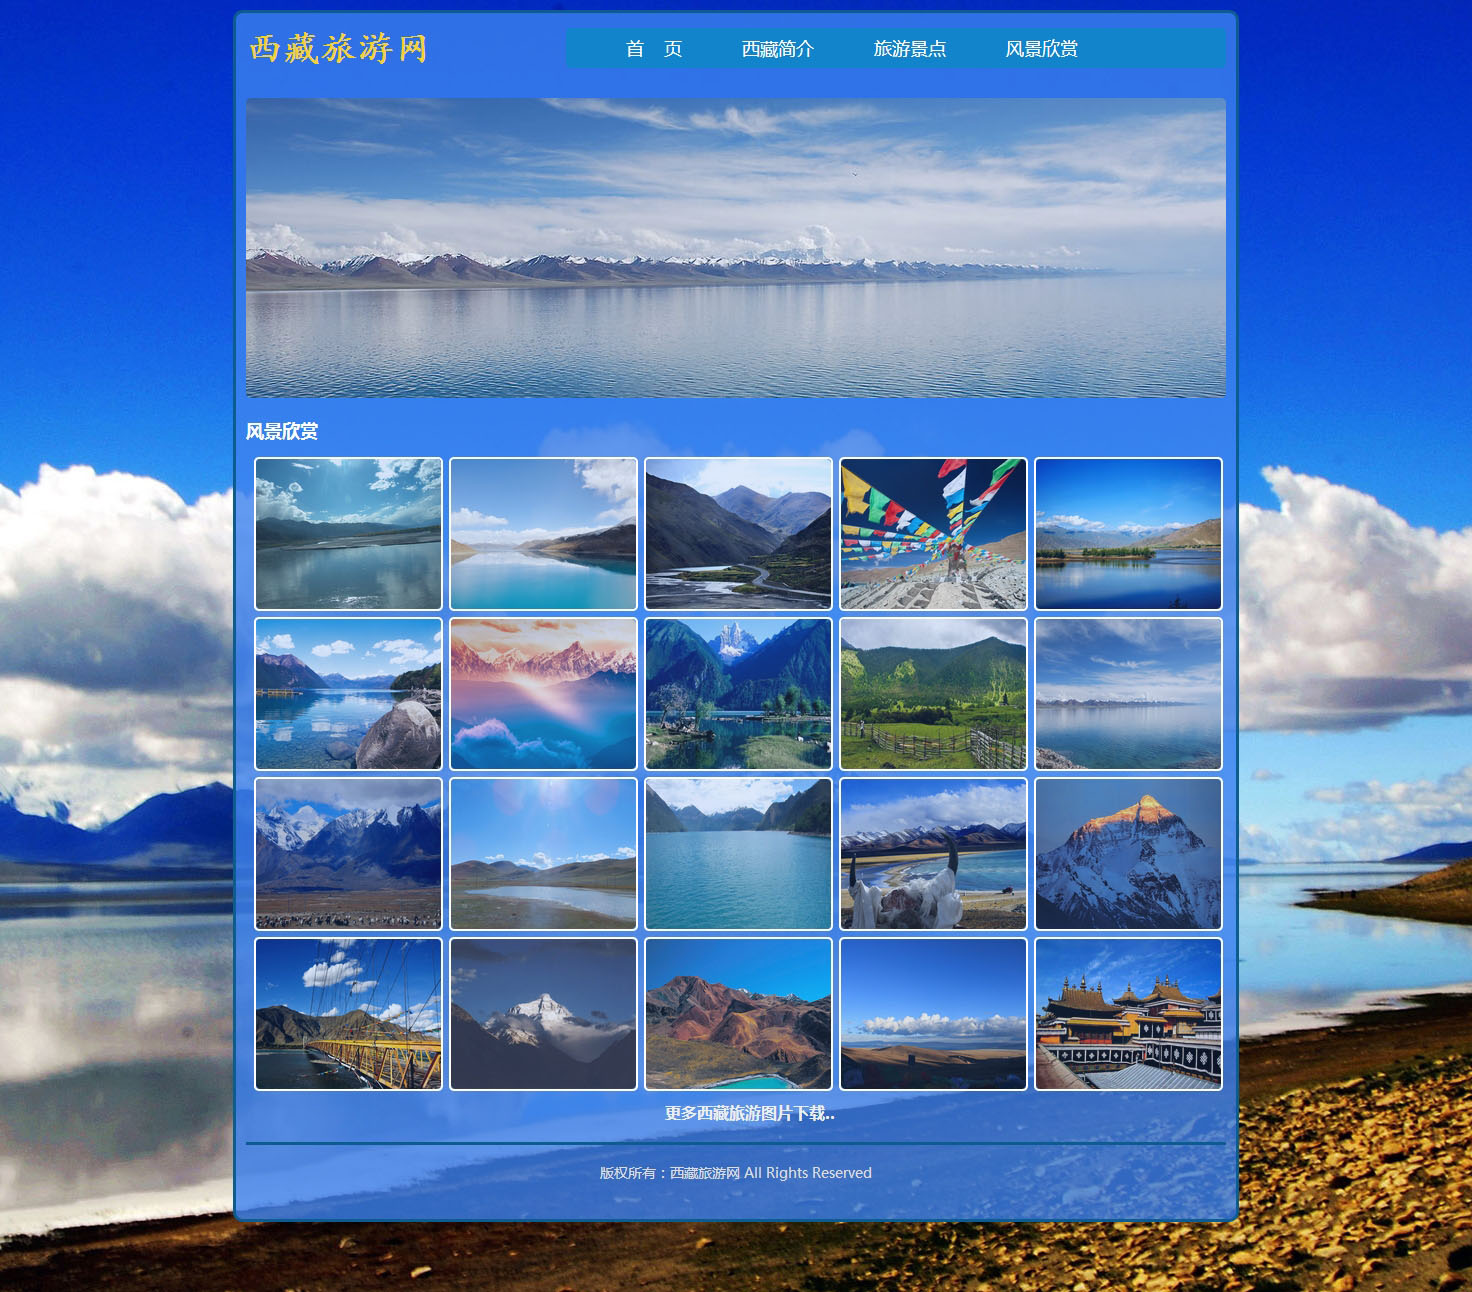This screenshot has height=1292, width=1472.
Task: Open thumbnail of turquoise lake beside brown hill
Action: pos(543,534)
